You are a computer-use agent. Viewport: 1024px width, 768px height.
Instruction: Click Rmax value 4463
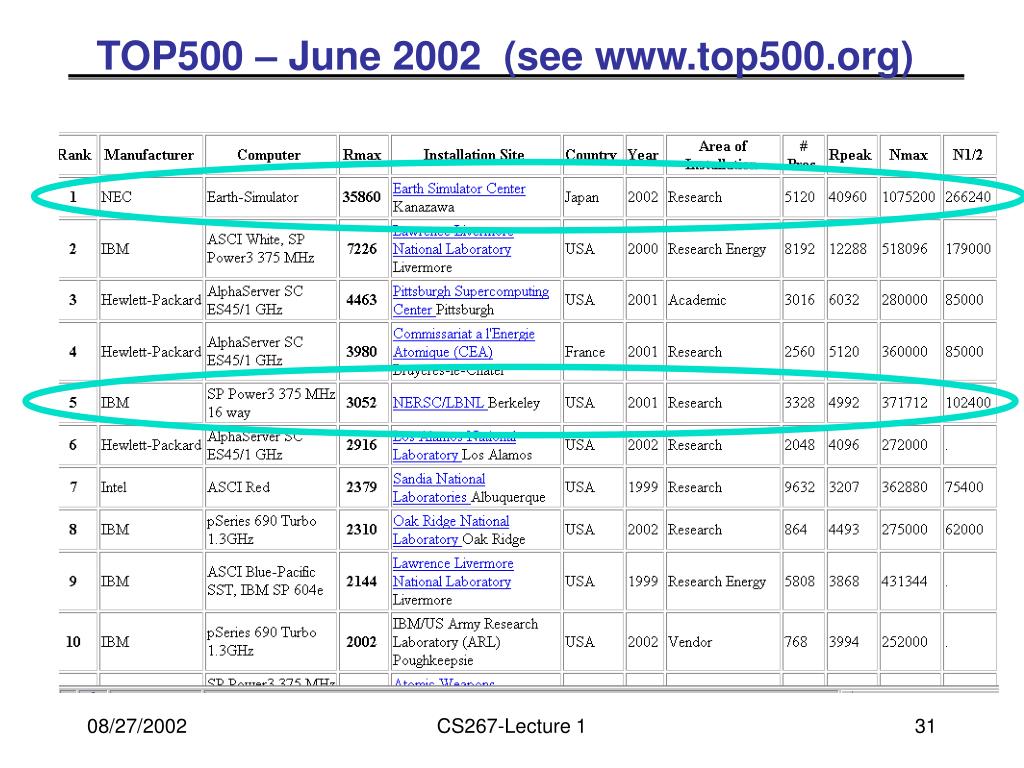click(x=362, y=300)
